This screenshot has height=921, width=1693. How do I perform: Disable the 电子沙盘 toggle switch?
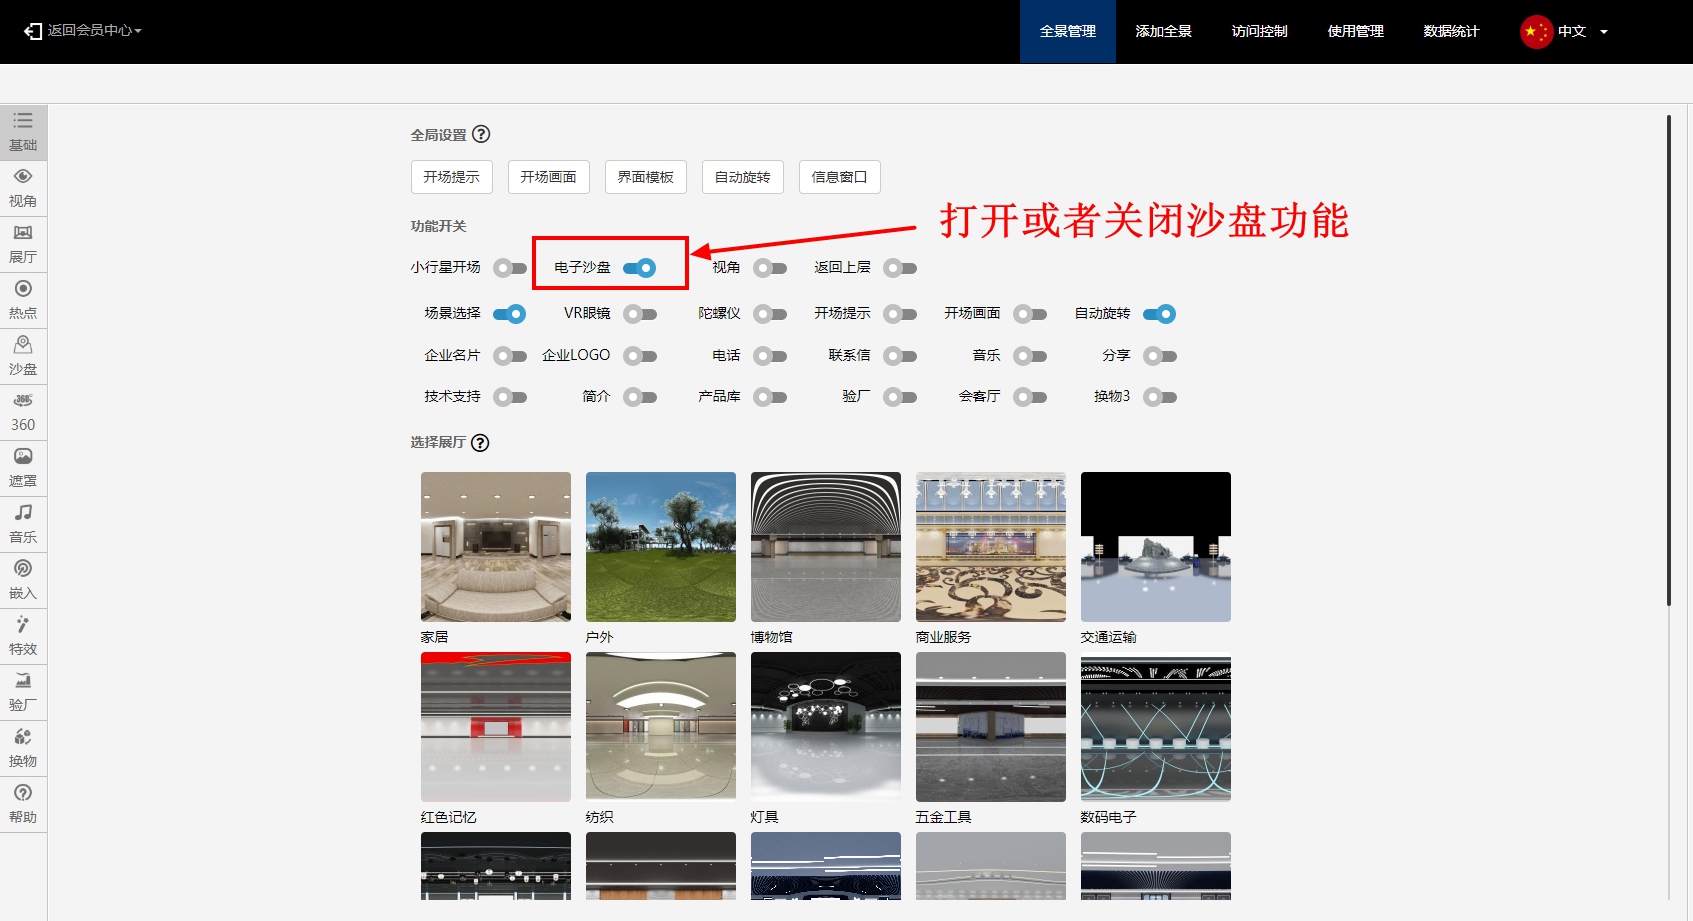[639, 268]
